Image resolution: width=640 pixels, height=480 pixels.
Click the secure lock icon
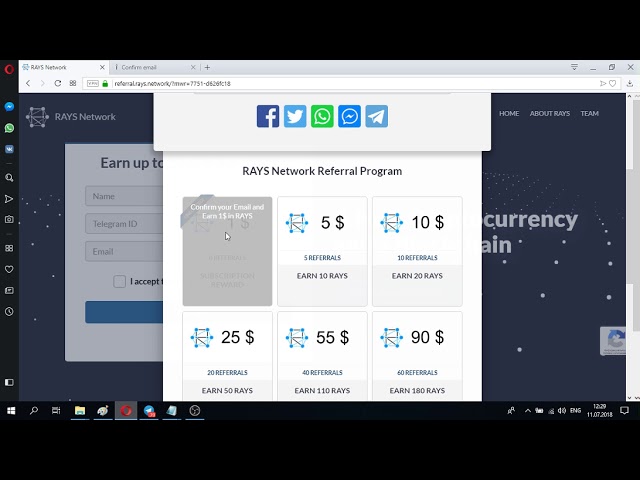coord(105,83)
